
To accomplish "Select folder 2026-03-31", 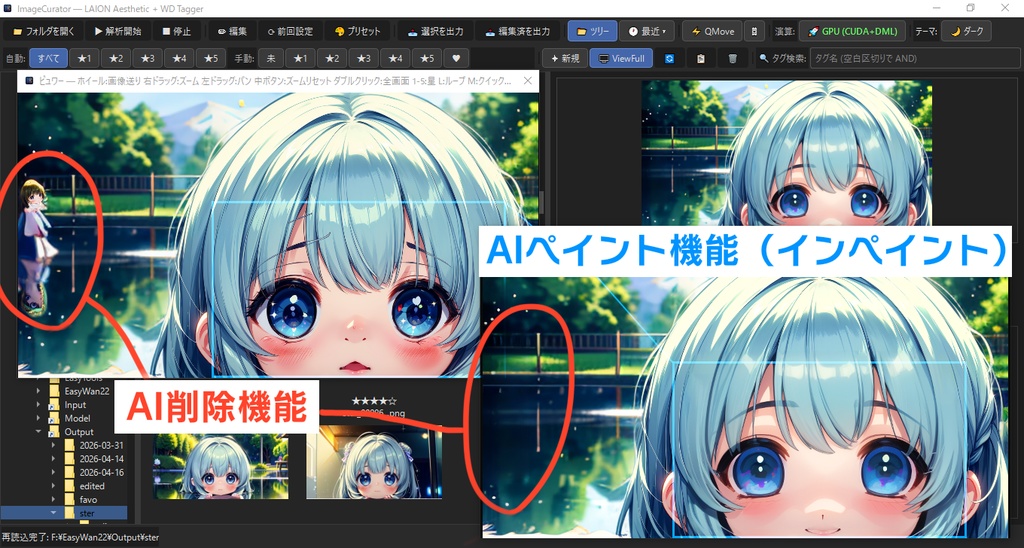I will 101,445.
